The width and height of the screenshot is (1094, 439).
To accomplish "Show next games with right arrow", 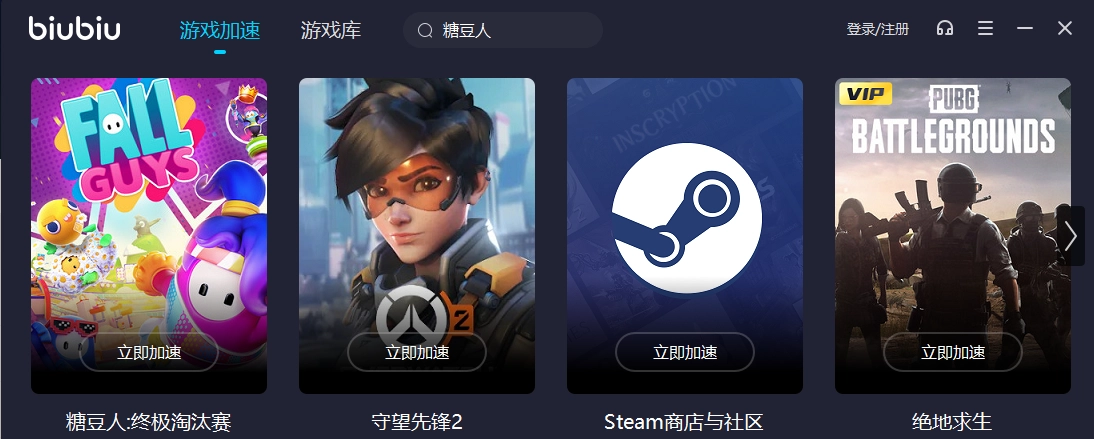I will [1071, 236].
